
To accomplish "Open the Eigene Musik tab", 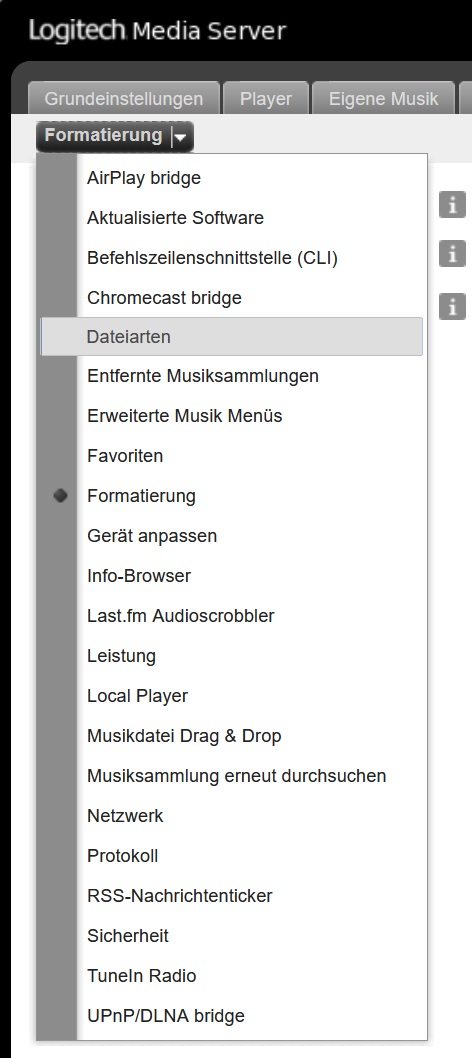I will pos(383,99).
